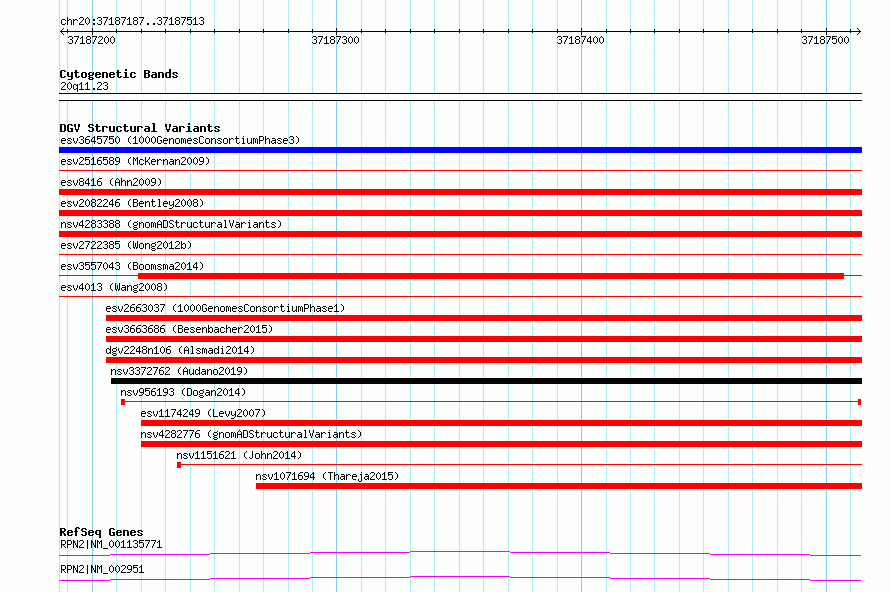Select the red bar under dgv2248n106
Viewport: 890px width, 592px height.
484,360
